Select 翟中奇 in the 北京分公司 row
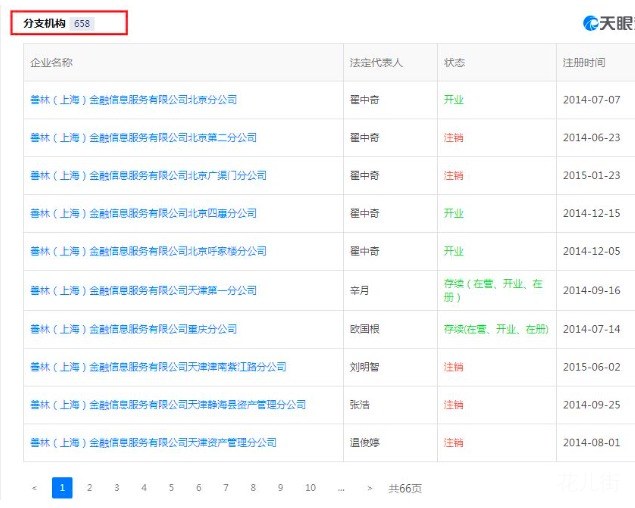This screenshot has width=635, height=508. tap(364, 100)
